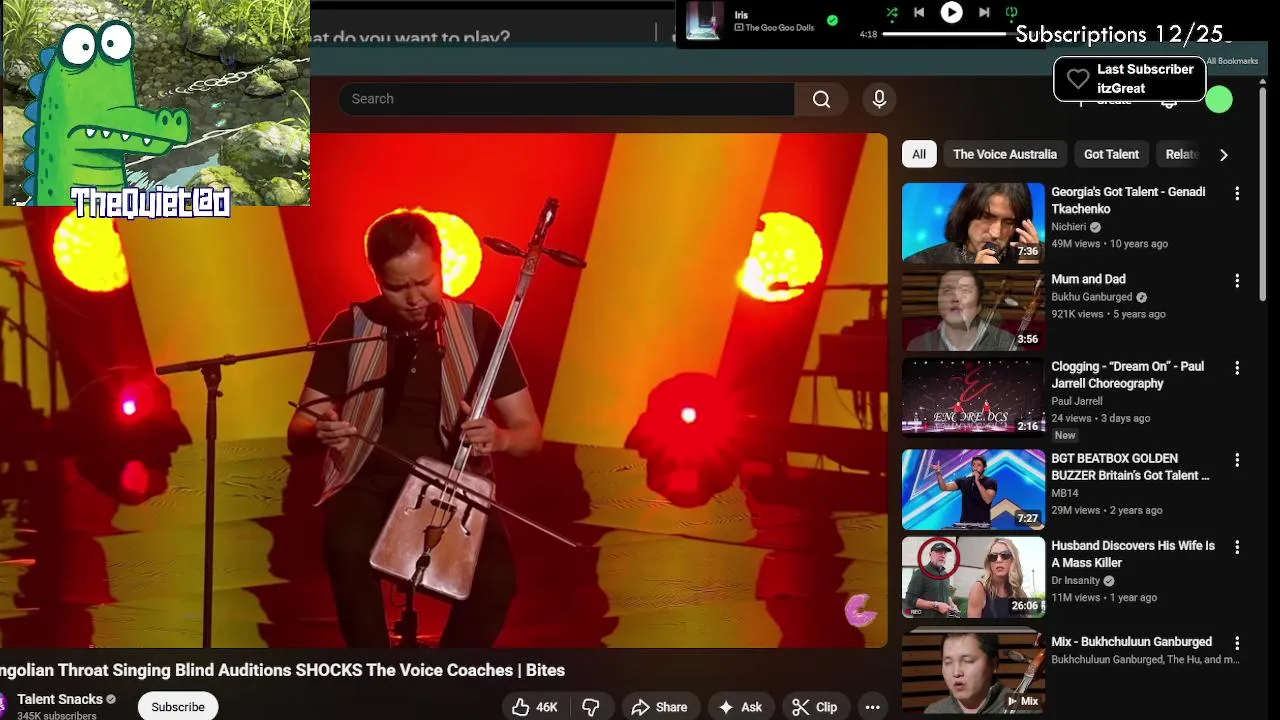Open The Goo Goo Dolls artist link
The image size is (1280, 720).
tap(780, 28)
